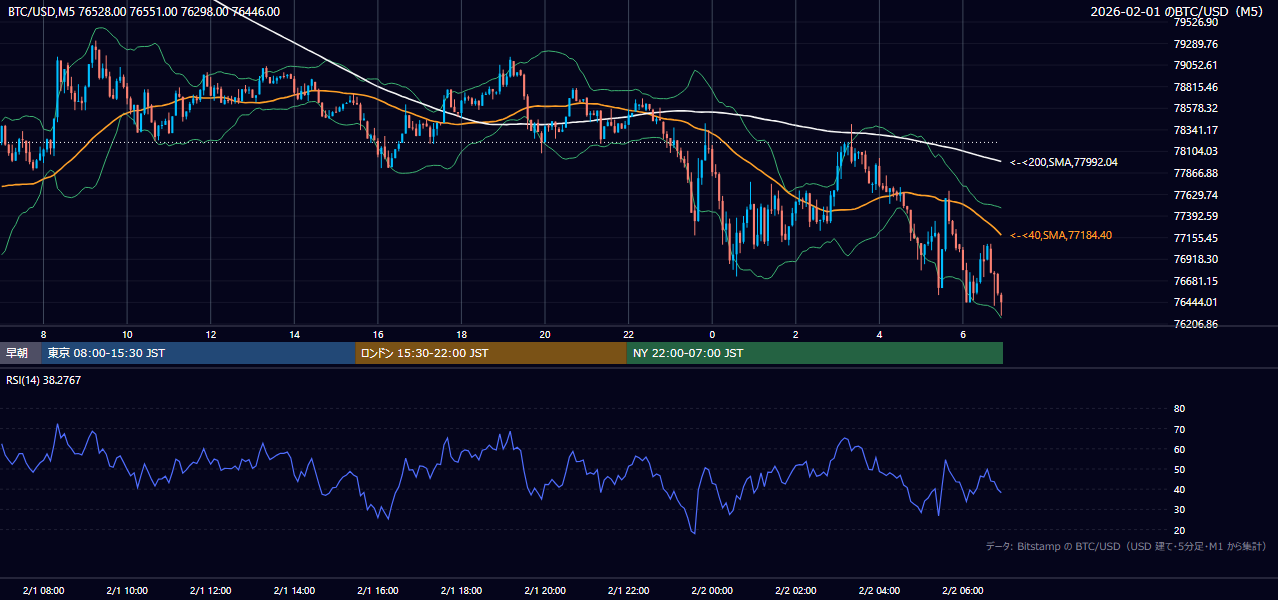Click price axis label 76206.86
Viewport: 1278px width, 600px height.
coord(1195,324)
